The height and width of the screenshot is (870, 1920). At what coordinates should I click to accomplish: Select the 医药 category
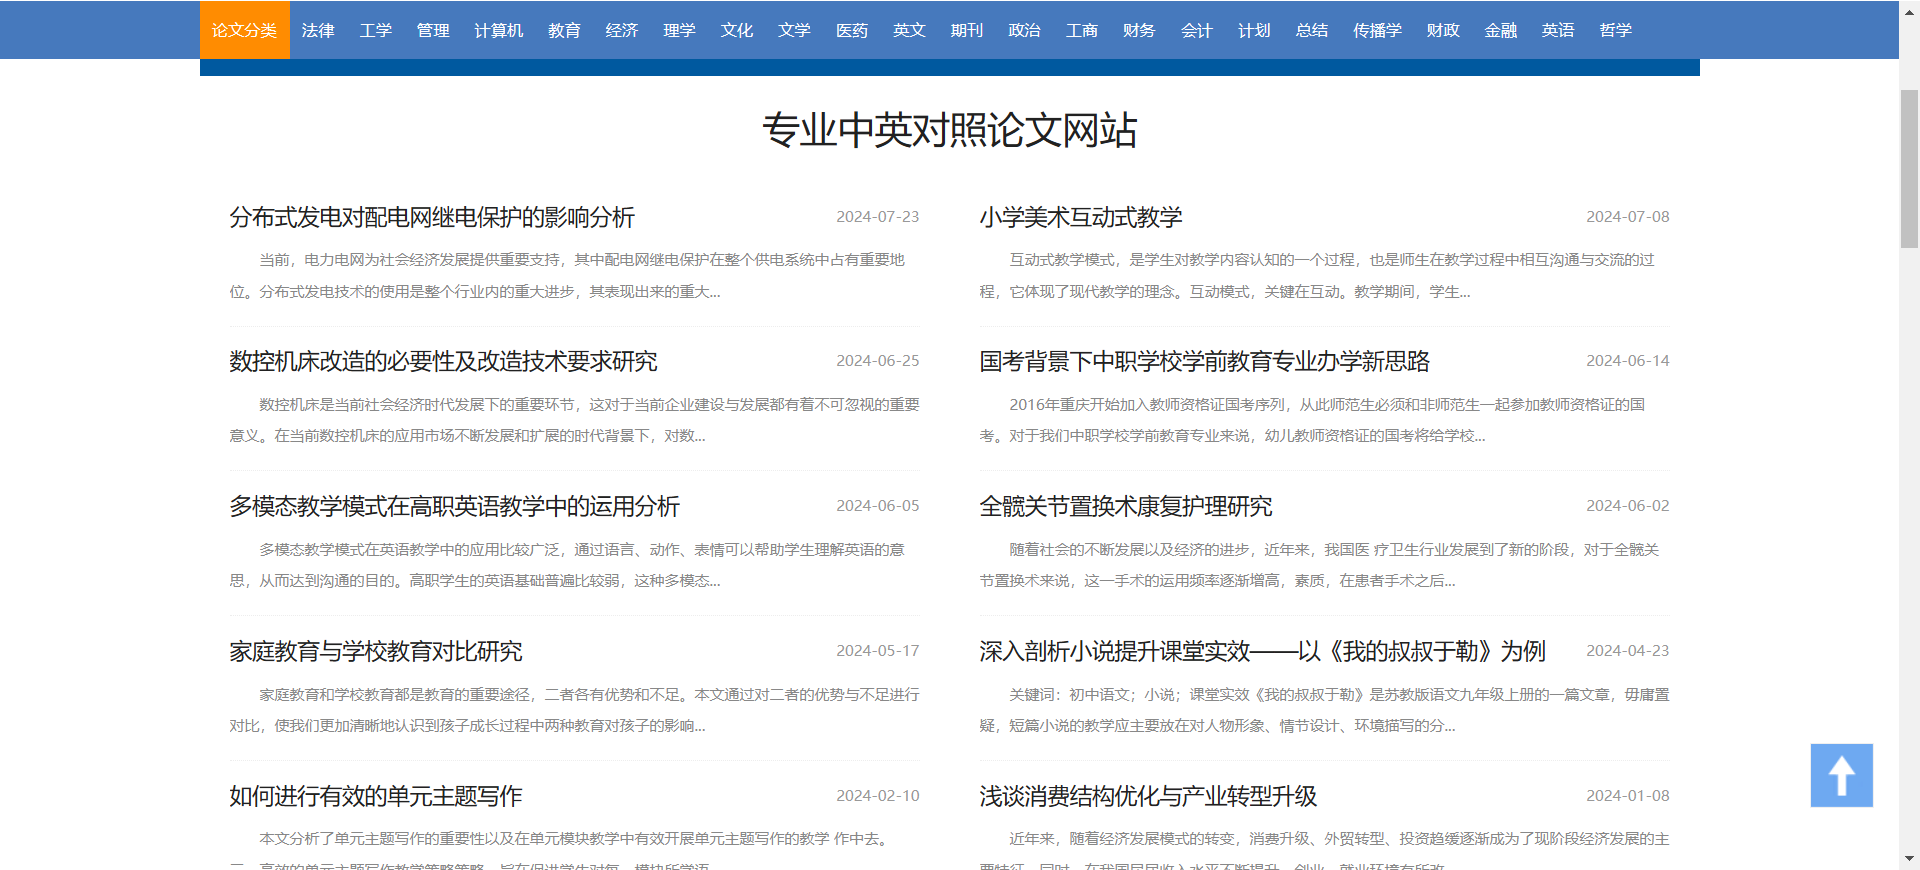tap(852, 30)
